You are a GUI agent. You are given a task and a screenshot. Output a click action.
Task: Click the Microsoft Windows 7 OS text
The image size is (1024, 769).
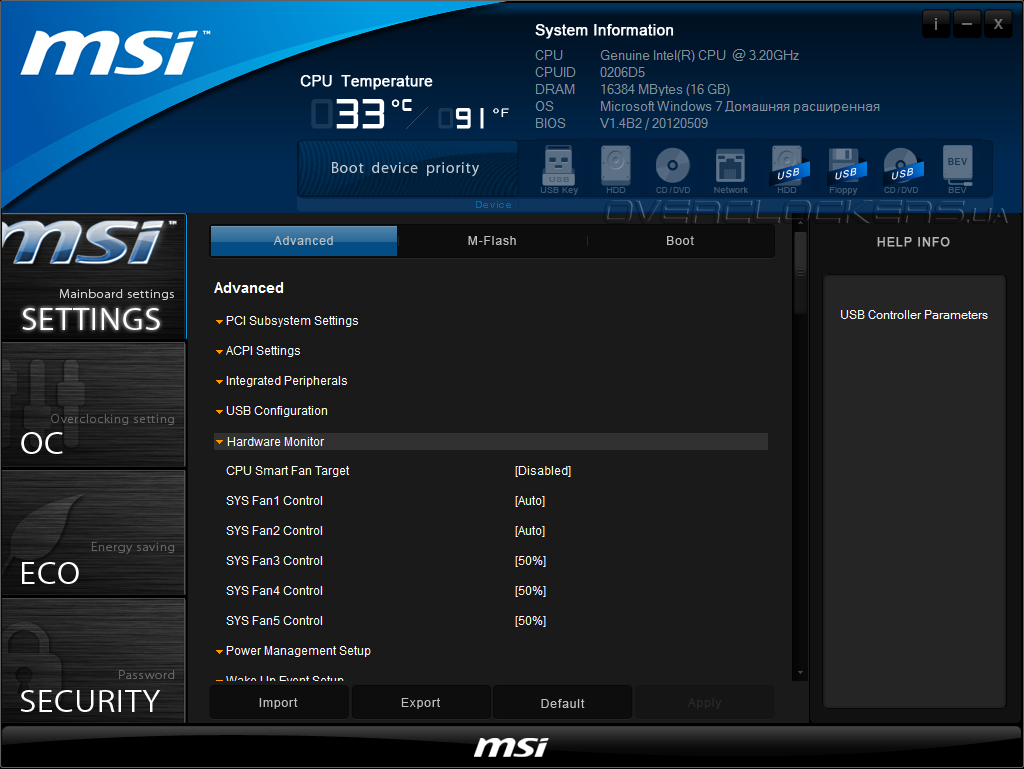point(739,106)
